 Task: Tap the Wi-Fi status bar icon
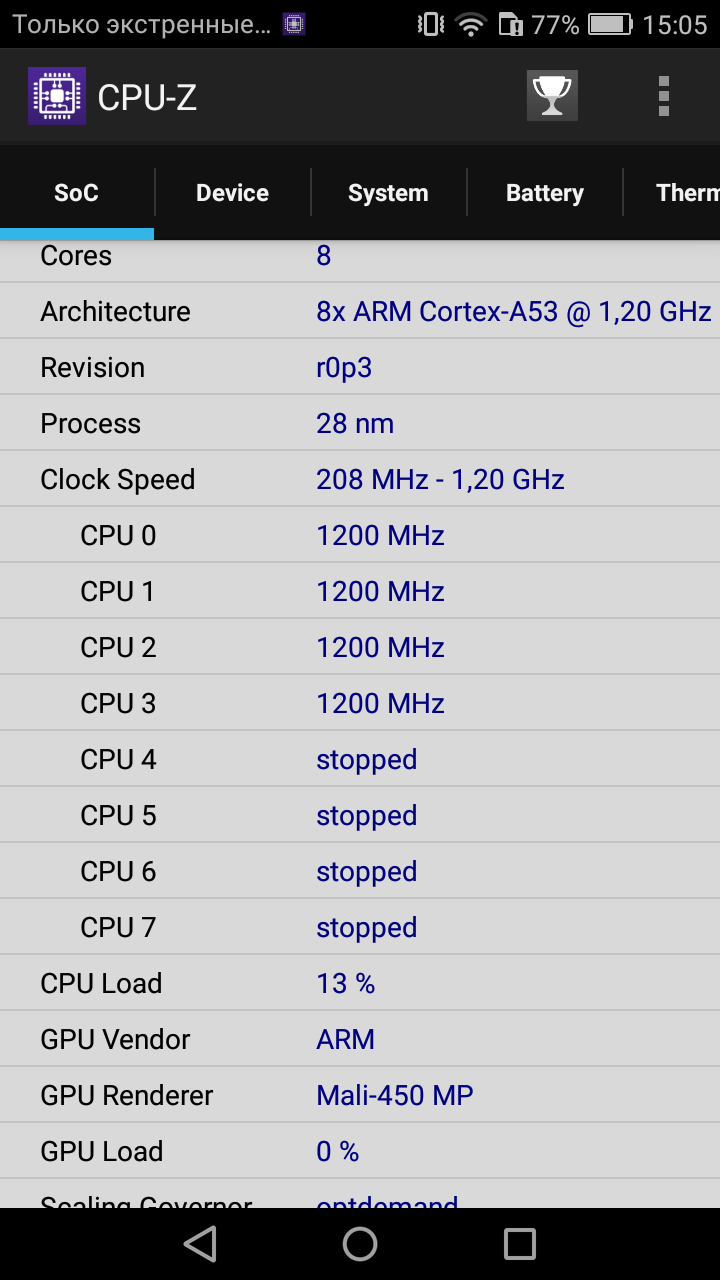(470, 24)
